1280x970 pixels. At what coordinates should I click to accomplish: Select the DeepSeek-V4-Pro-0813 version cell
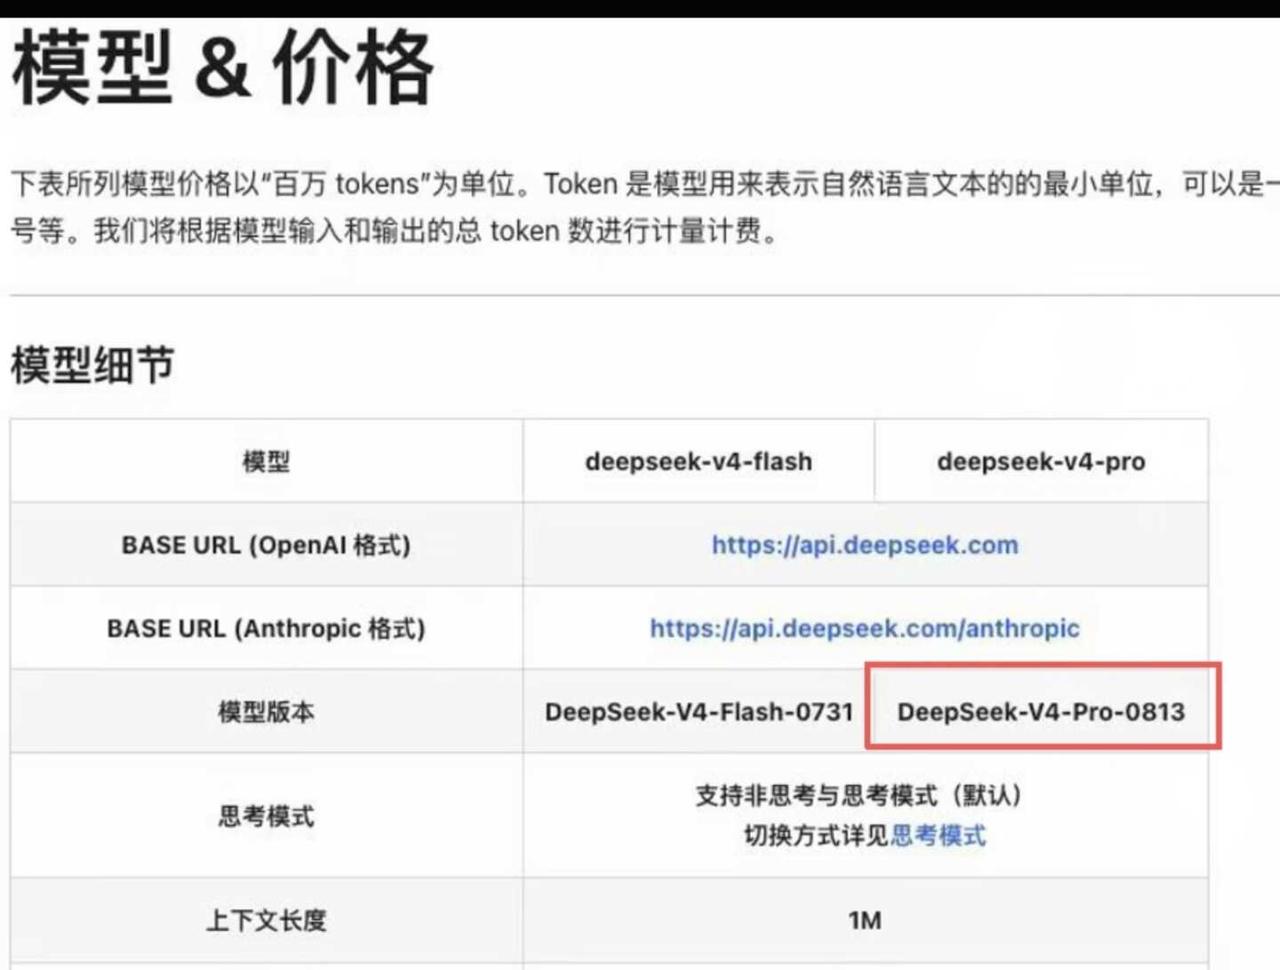[x=1041, y=712]
